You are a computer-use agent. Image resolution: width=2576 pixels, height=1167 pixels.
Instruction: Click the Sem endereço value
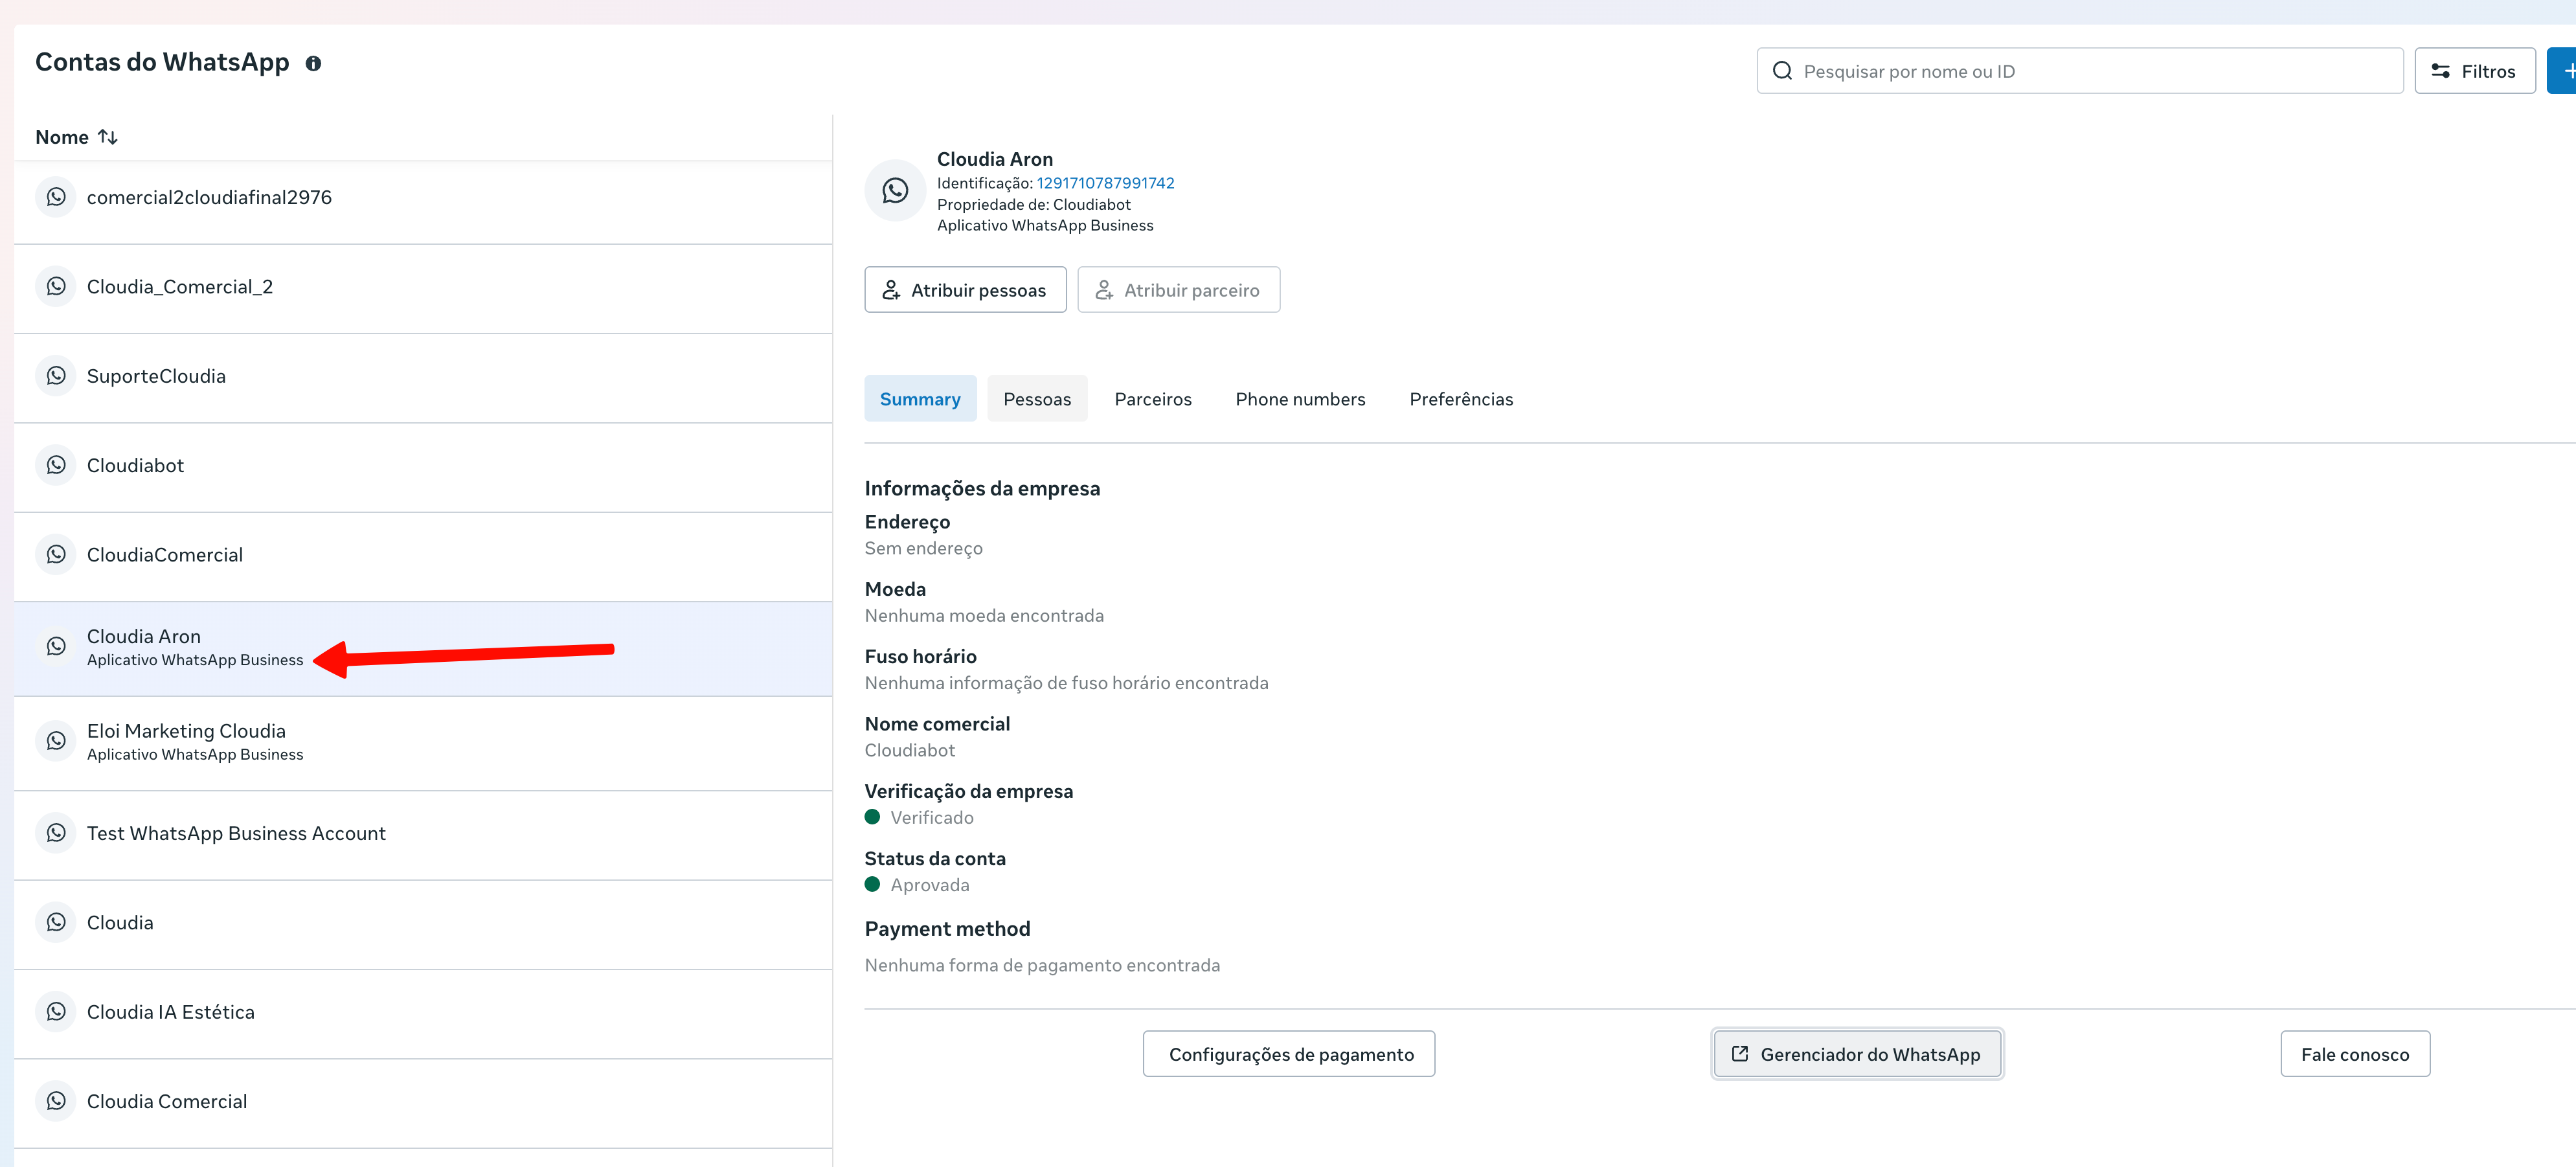pos(924,548)
